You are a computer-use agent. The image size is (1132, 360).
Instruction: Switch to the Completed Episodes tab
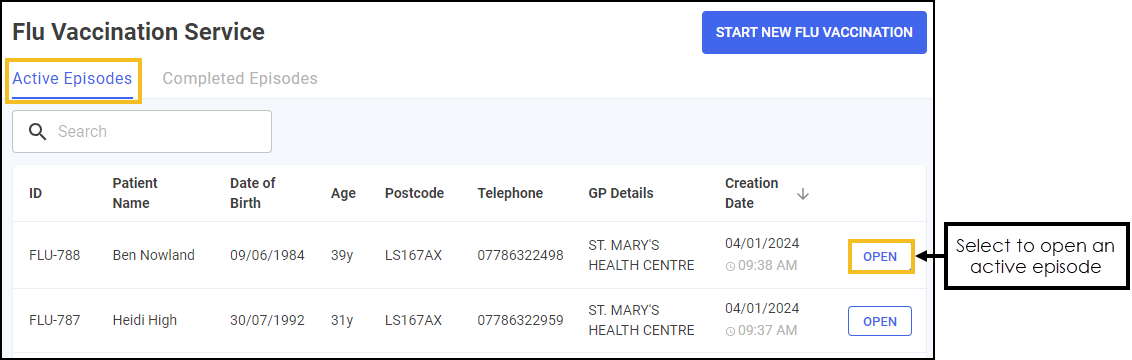click(x=240, y=79)
